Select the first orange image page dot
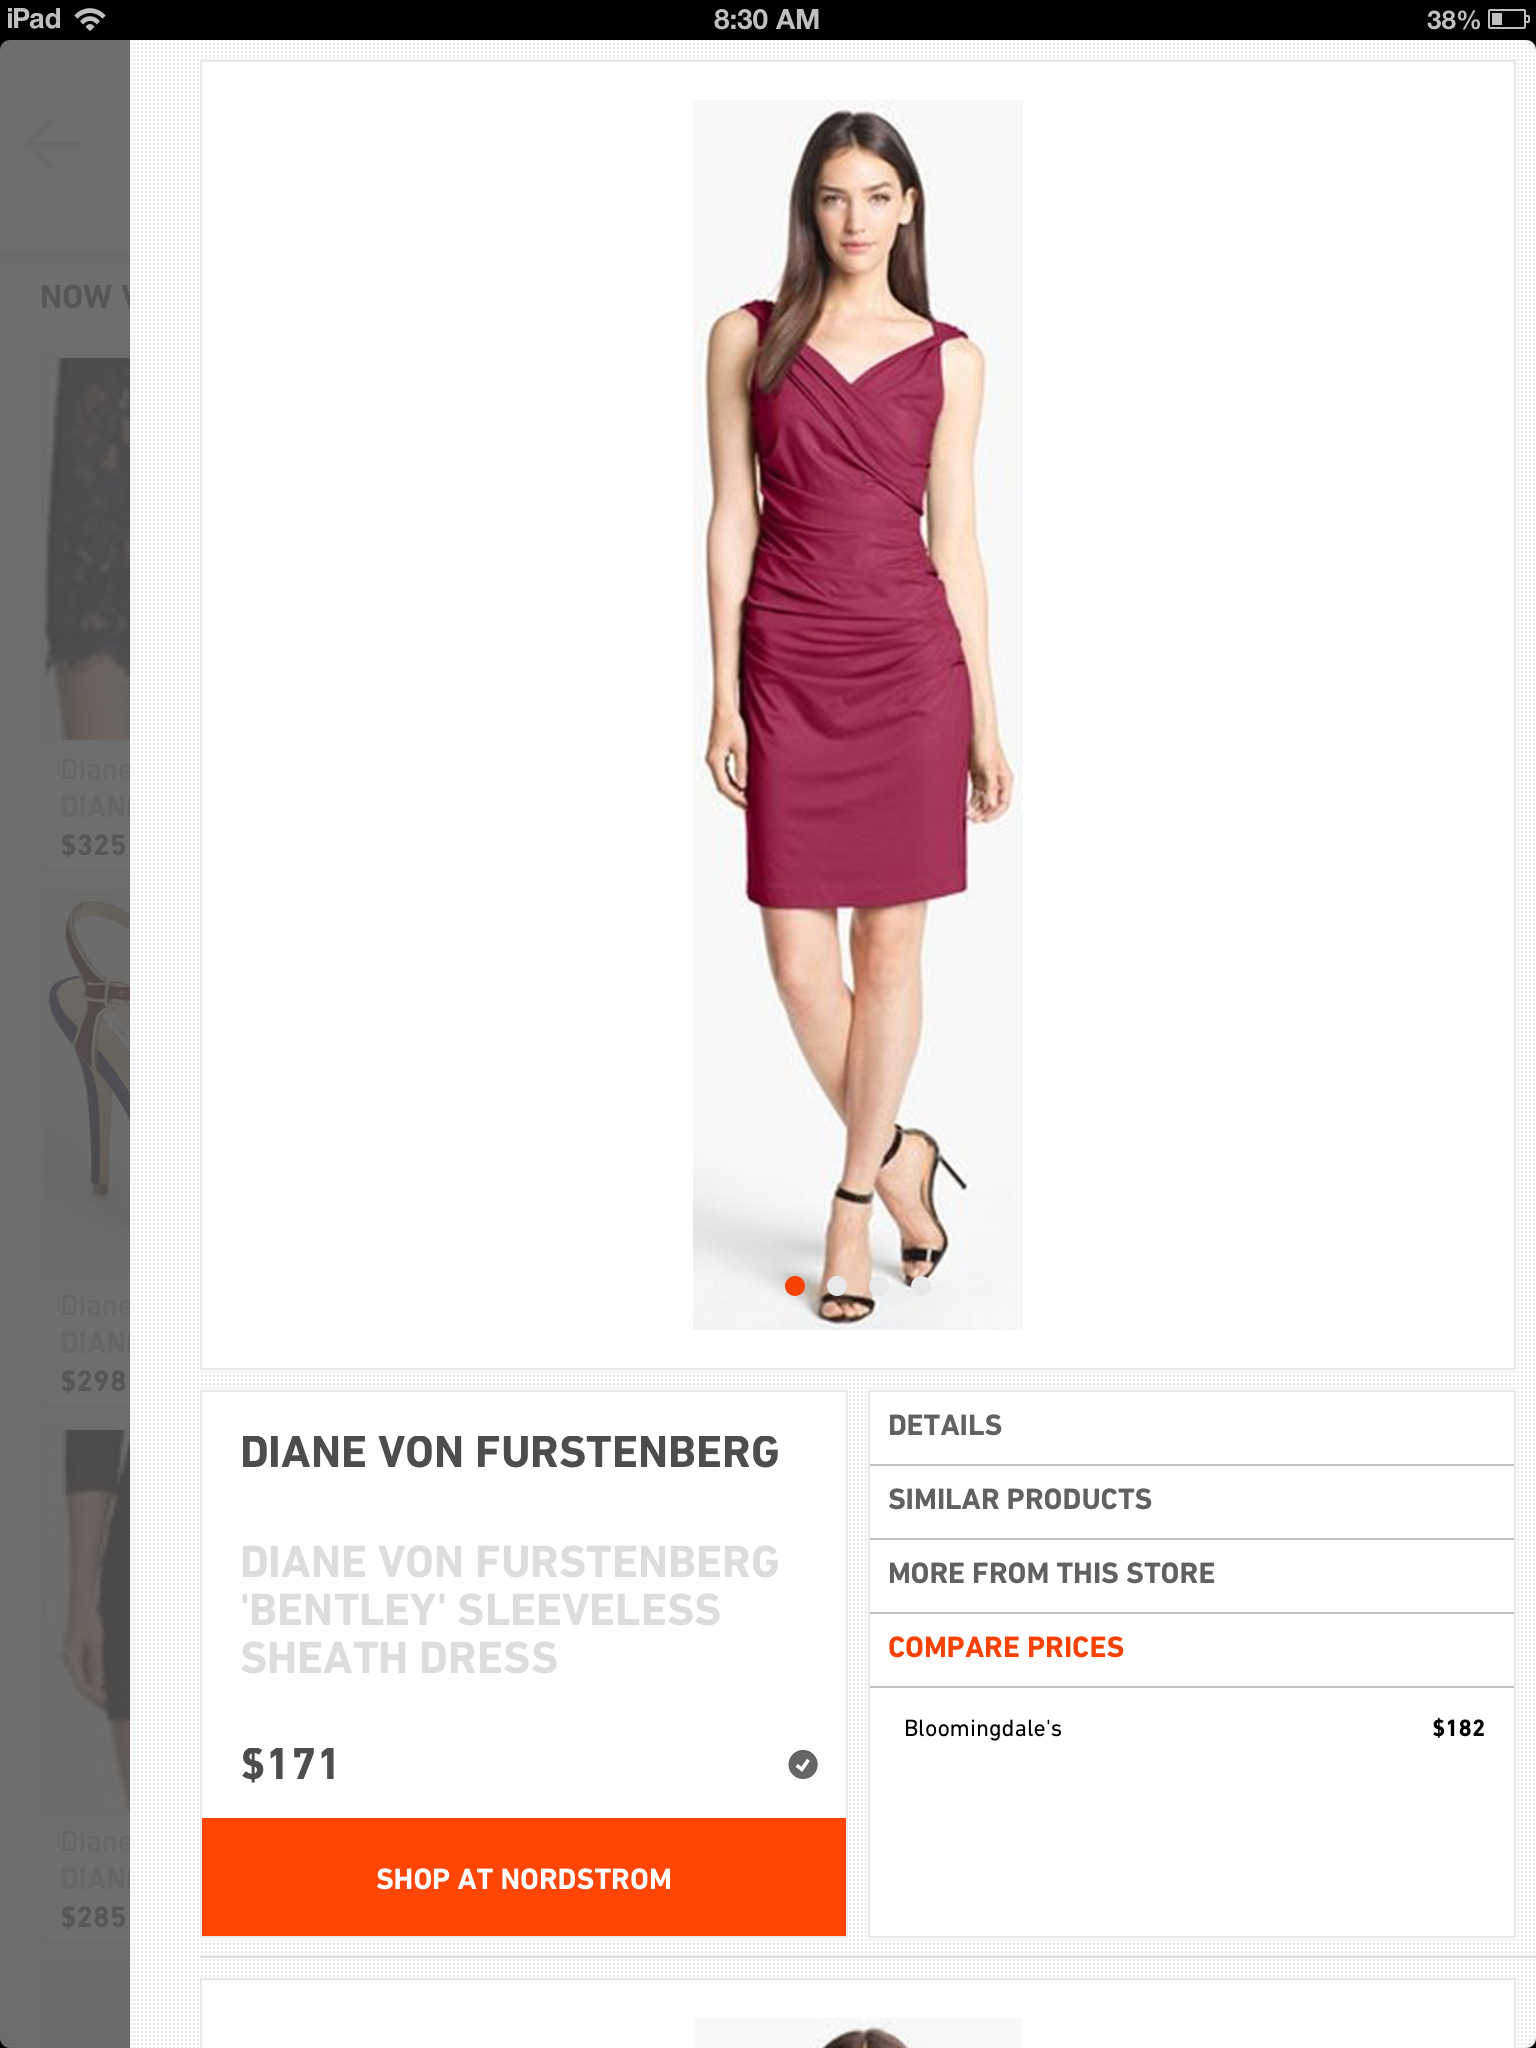Image resolution: width=1536 pixels, height=2048 pixels. coord(795,1286)
